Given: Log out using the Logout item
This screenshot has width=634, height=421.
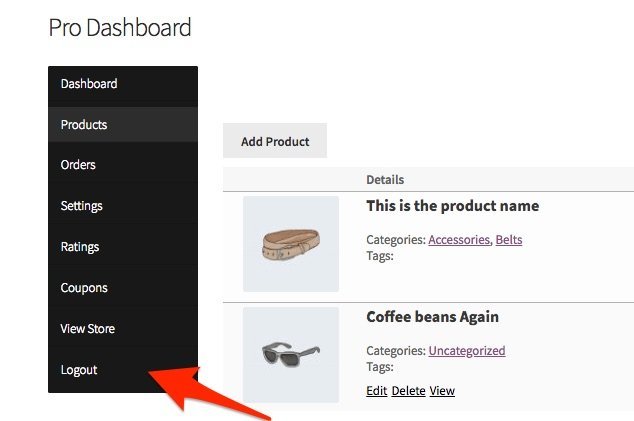Looking at the screenshot, I should pyautogui.click(x=79, y=370).
